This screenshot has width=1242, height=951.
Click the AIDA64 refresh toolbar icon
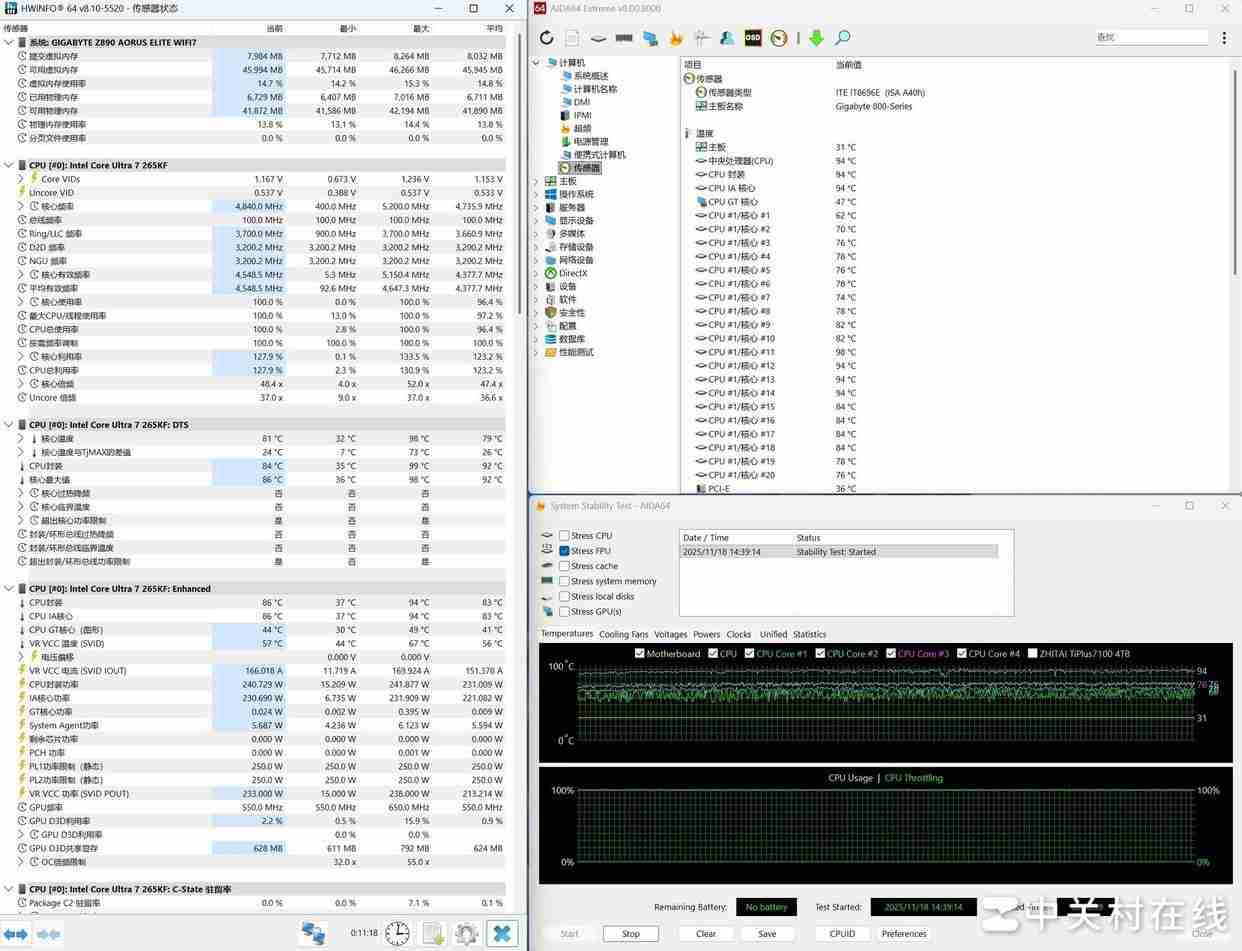546,38
